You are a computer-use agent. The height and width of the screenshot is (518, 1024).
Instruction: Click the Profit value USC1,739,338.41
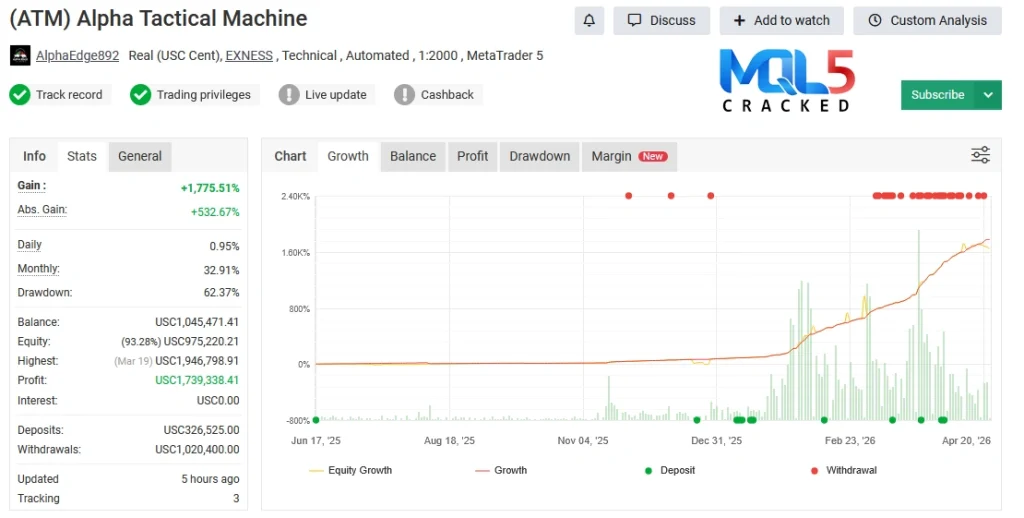pyautogui.click(x=197, y=380)
